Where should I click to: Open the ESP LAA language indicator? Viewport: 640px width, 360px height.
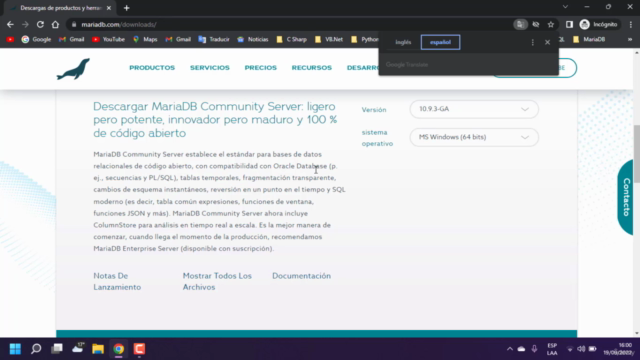pyautogui.click(x=552, y=349)
